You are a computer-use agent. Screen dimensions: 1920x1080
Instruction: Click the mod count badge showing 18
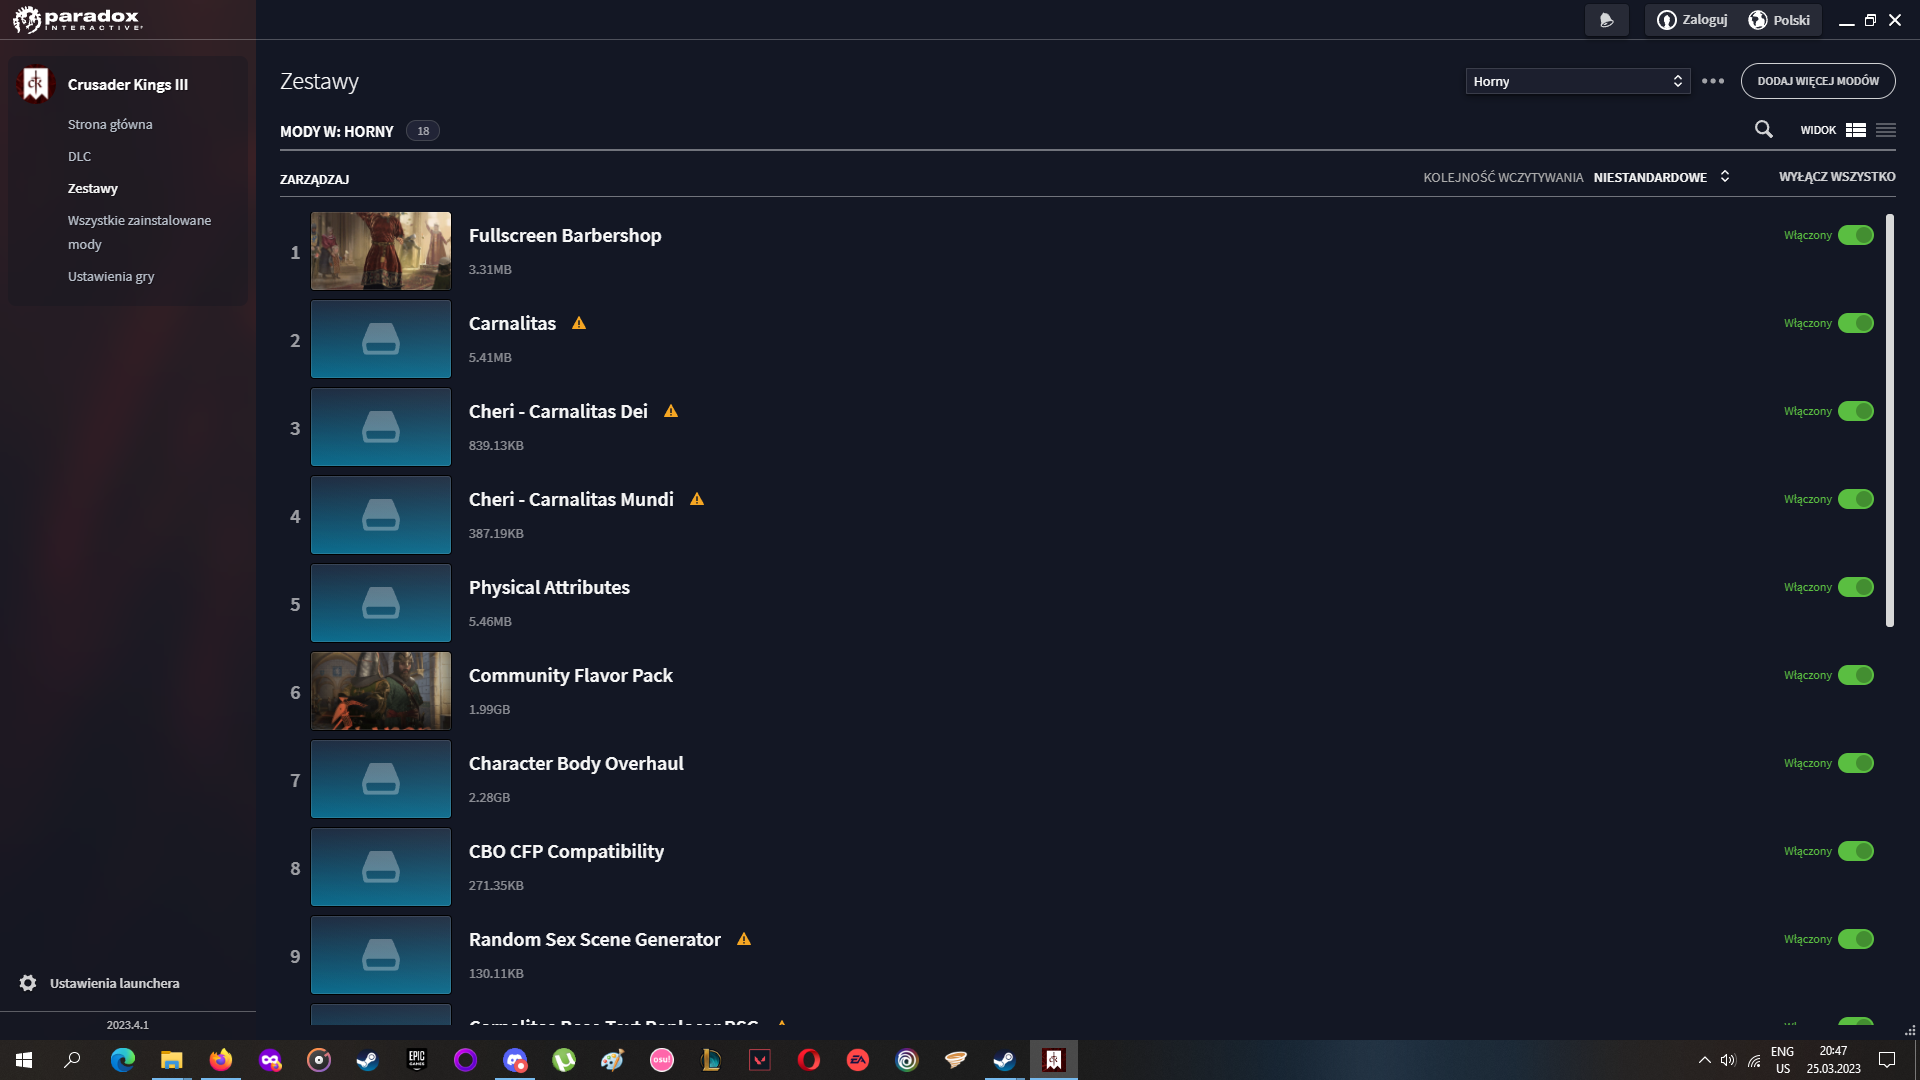423,131
